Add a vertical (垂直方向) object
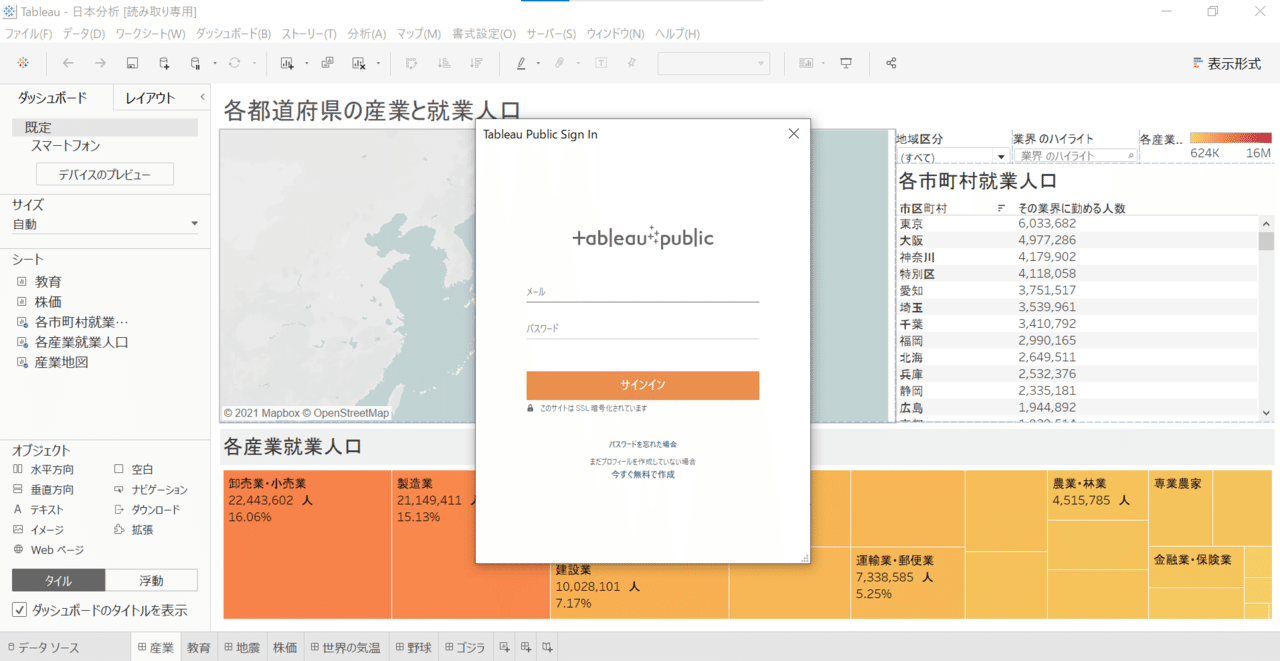Viewport: 1280px width, 661px height. pyautogui.click(x=43, y=489)
